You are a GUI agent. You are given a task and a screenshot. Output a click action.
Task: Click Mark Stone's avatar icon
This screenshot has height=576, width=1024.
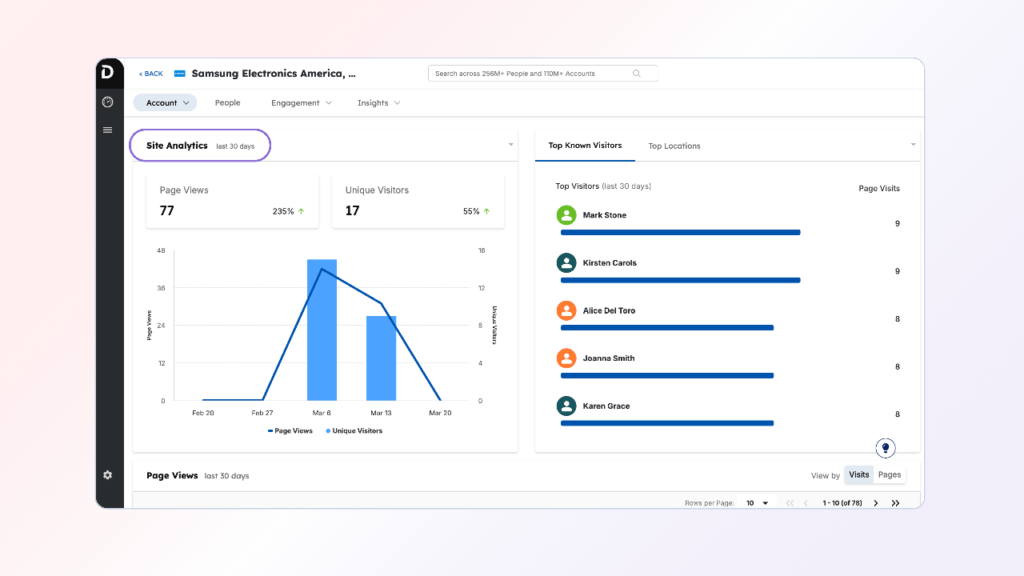tap(567, 215)
